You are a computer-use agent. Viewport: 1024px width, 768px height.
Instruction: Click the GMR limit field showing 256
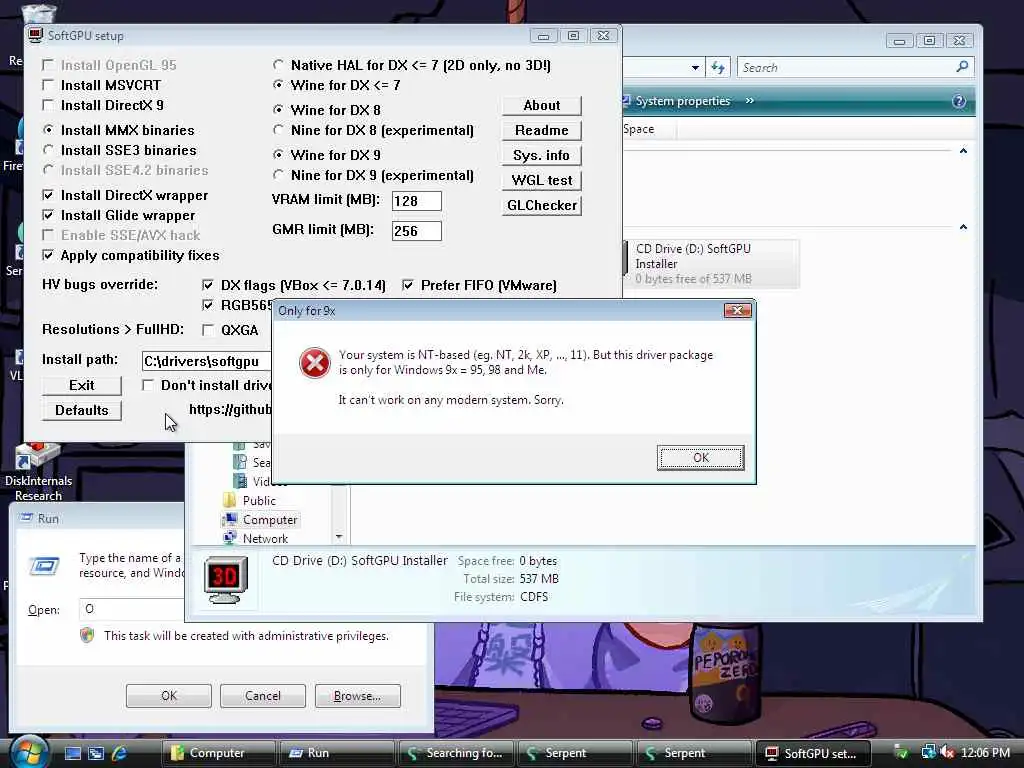[417, 231]
